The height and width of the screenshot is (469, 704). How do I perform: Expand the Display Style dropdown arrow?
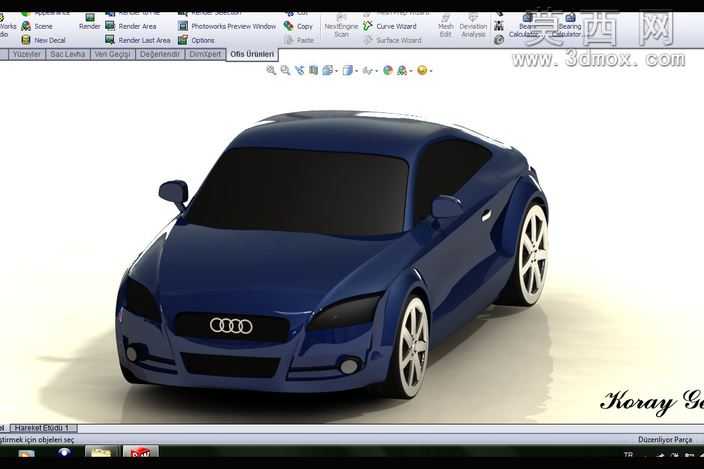pyautogui.click(x=356, y=71)
